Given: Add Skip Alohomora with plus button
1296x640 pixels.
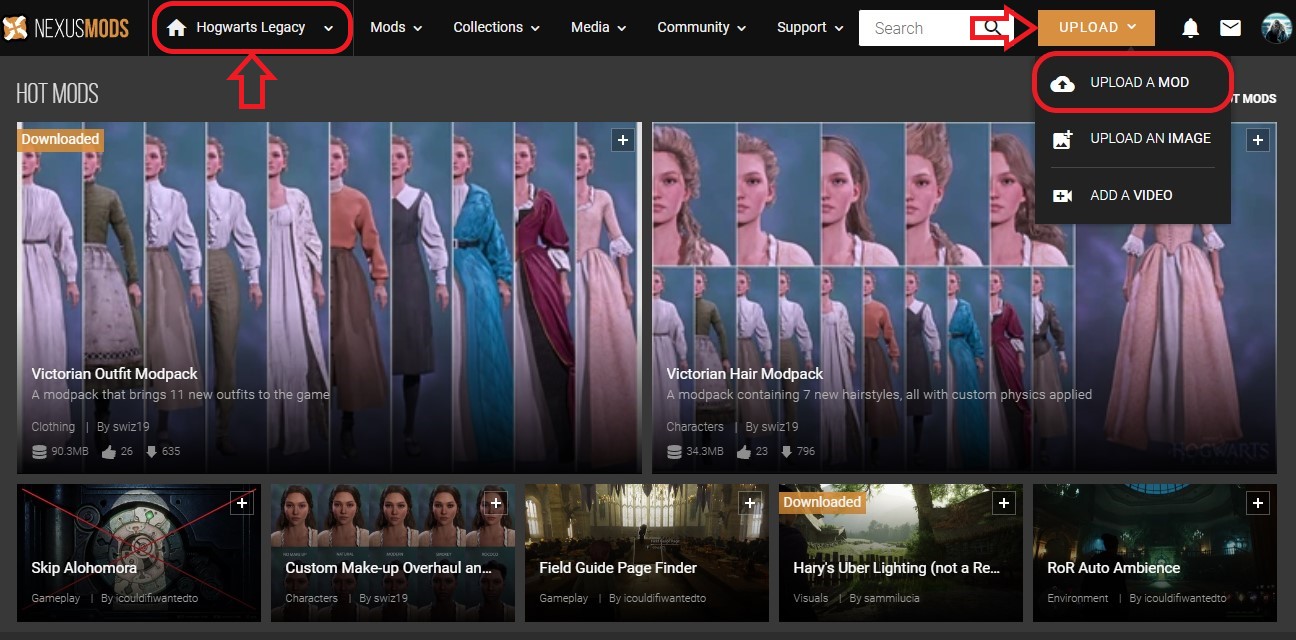Looking at the screenshot, I should (241, 503).
